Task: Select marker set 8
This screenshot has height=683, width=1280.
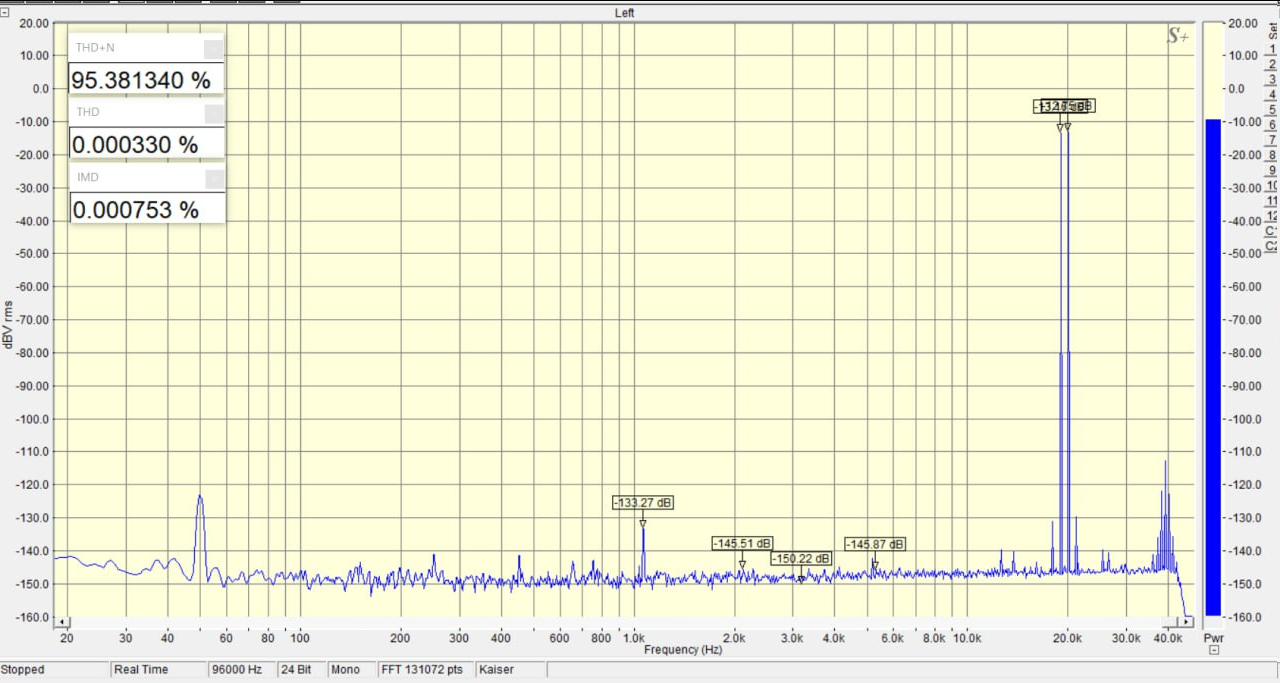Action: coord(1272,155)
